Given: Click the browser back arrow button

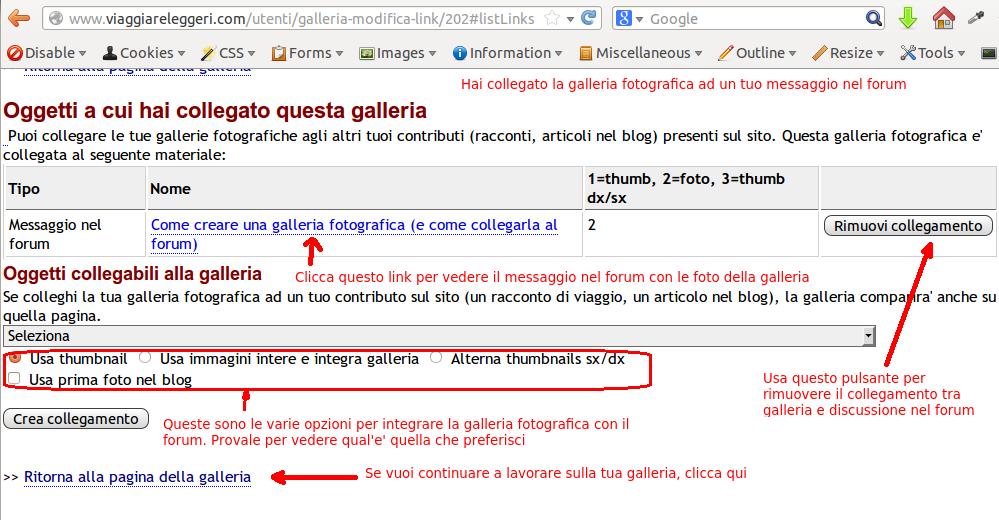Looking at the screenshot, I should (x=19, y=18).
